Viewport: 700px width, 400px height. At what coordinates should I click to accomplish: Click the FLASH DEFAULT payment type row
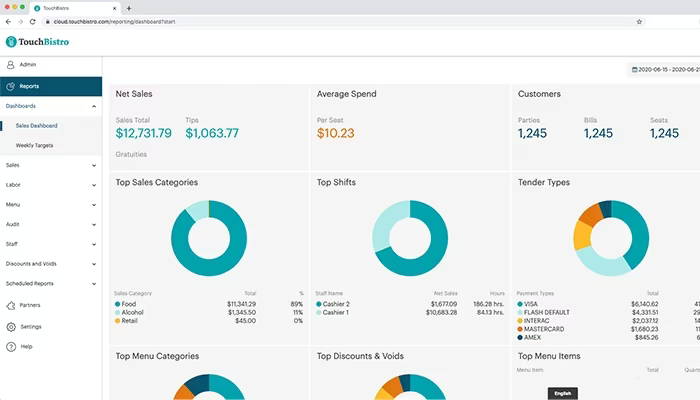[x=608, y=312]
